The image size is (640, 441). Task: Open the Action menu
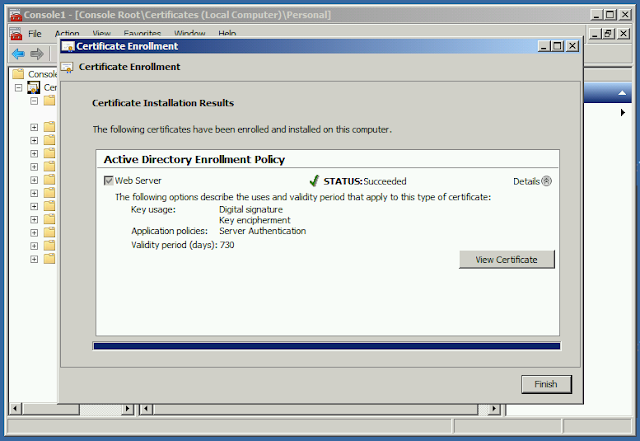point(67,33)
